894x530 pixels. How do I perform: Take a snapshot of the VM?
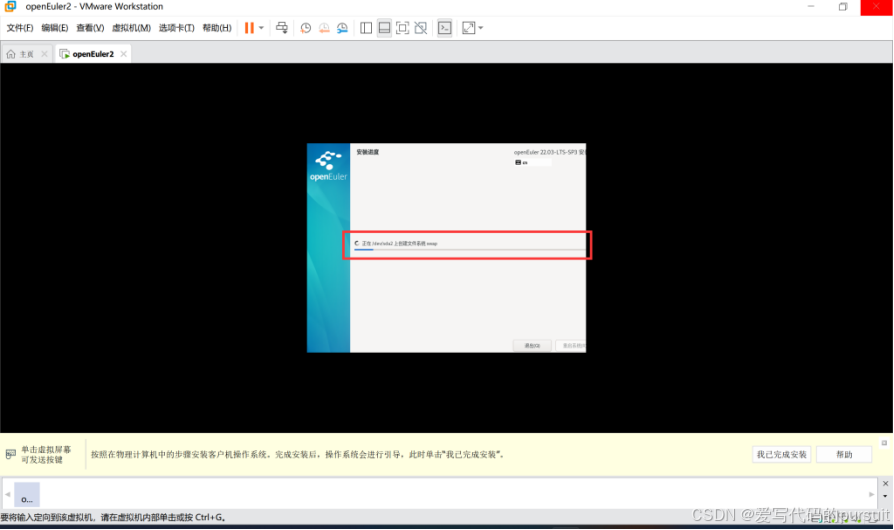click(306, 28)
